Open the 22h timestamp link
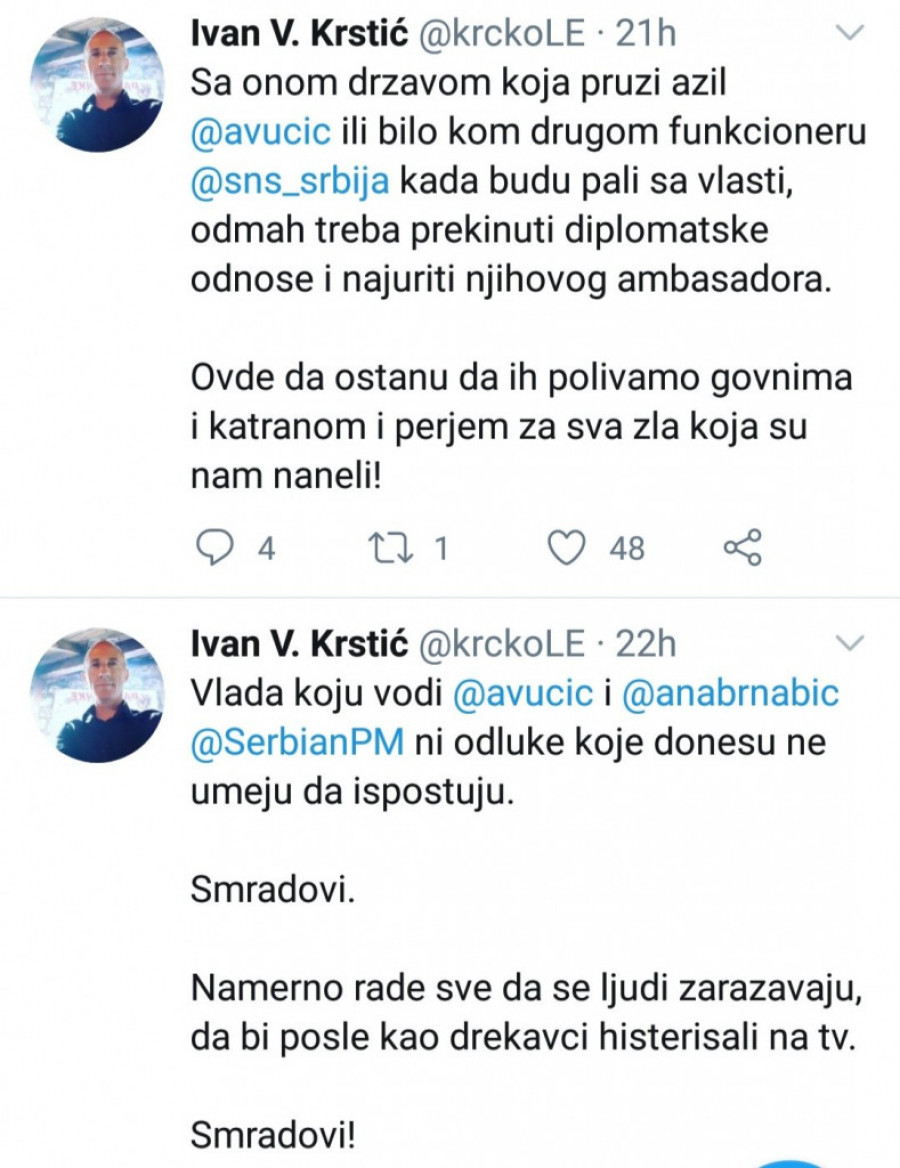The image size is (900, 1168). coord(648,645)
